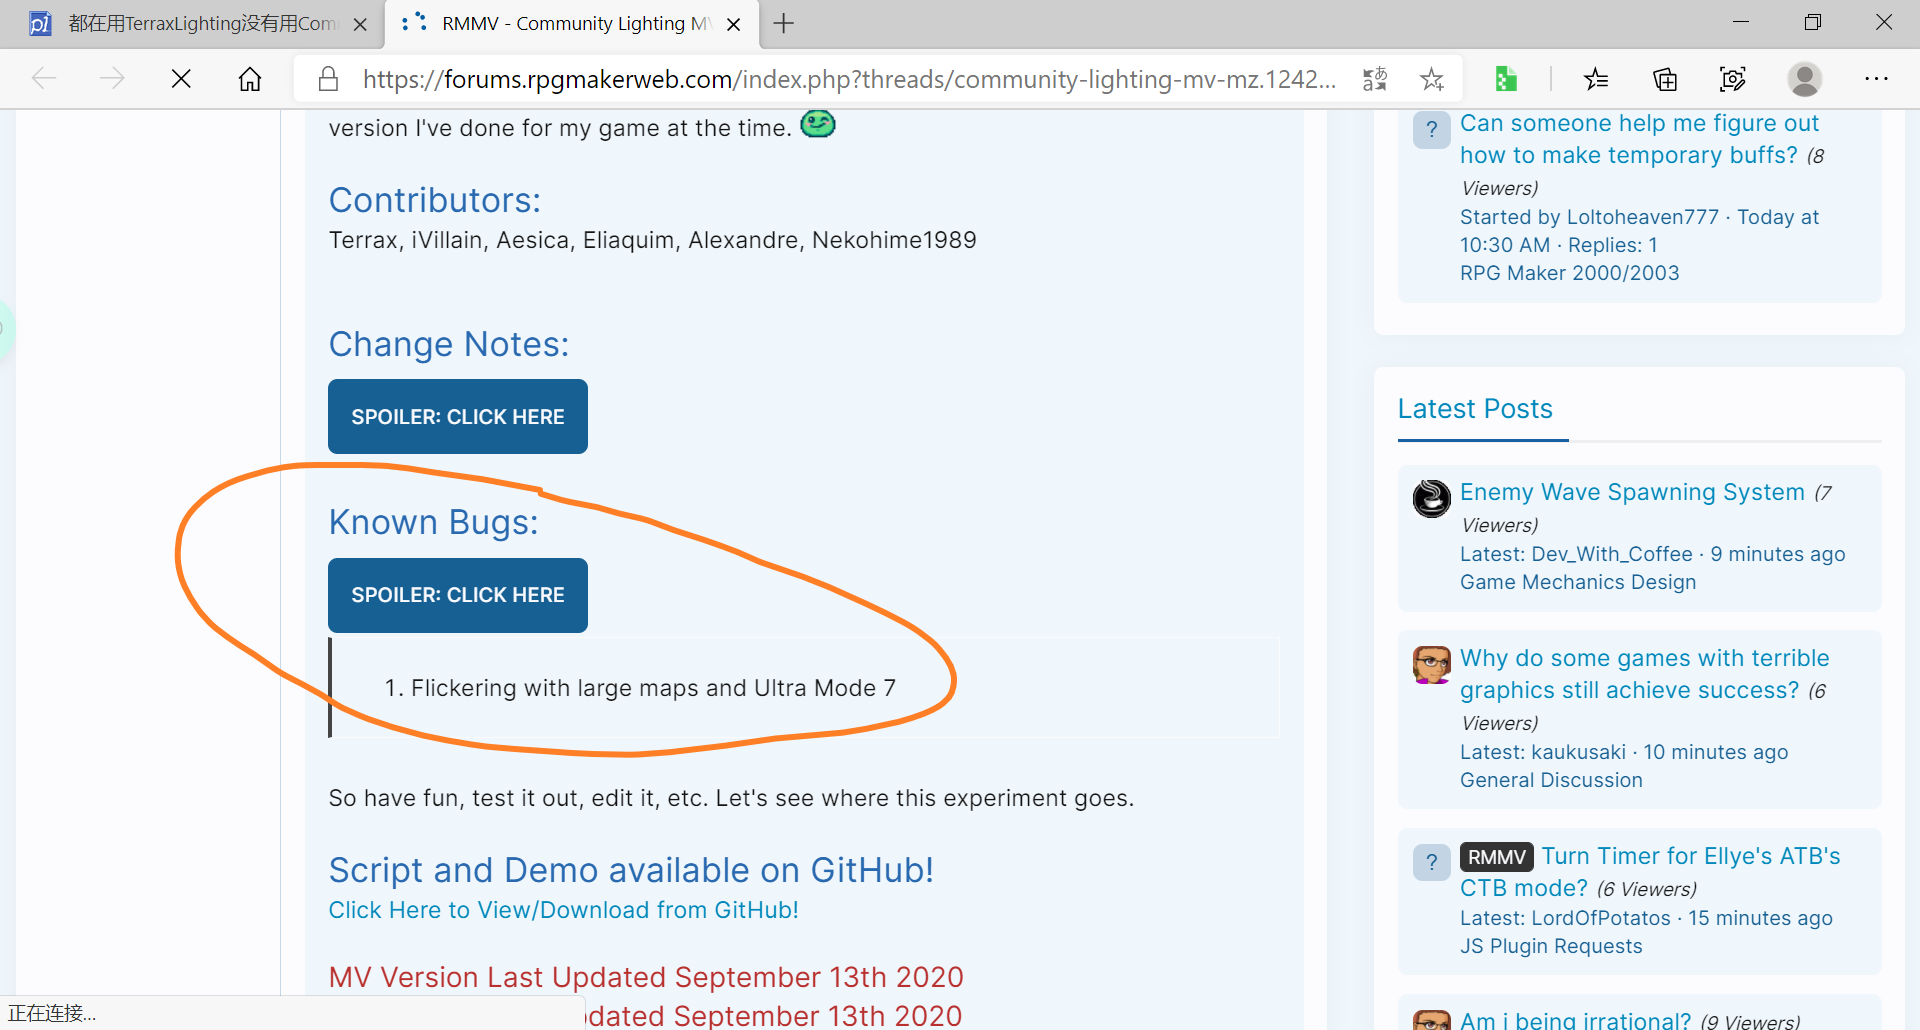Select the RMMV Community Lighting tab

pos(572,24)
